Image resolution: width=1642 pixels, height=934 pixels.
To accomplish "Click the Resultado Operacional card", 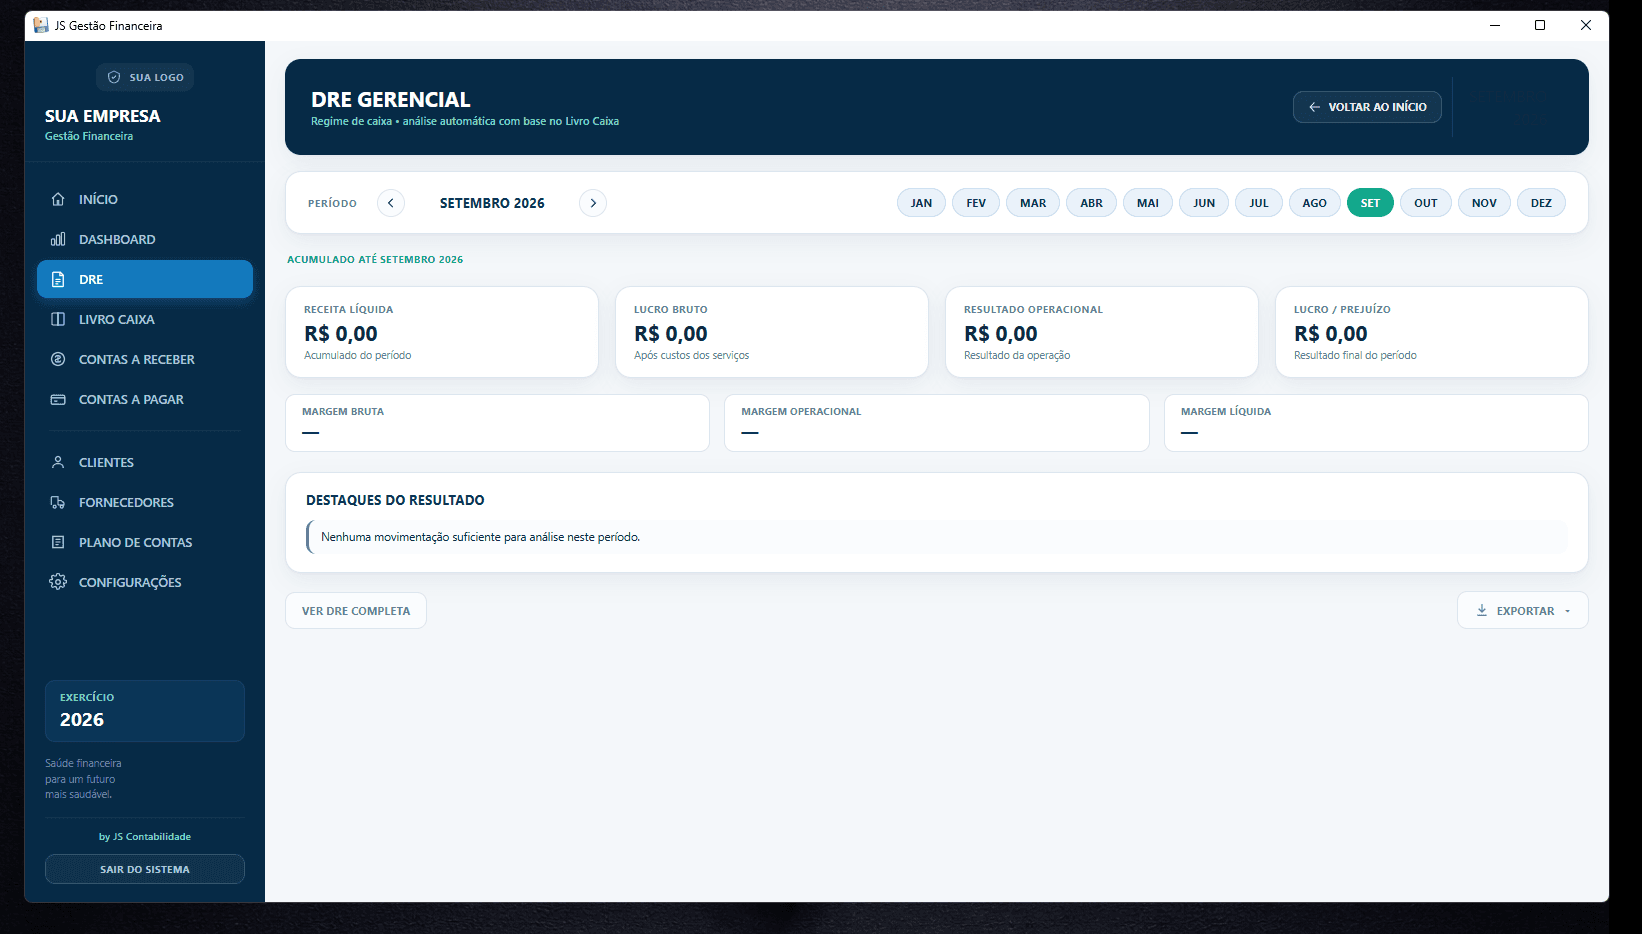I will [1102, 332].
